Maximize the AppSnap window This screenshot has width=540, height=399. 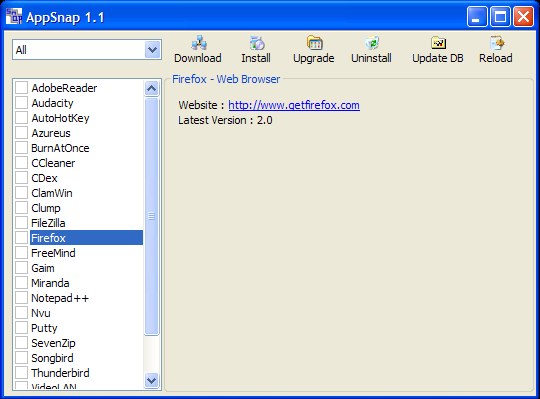500,16
